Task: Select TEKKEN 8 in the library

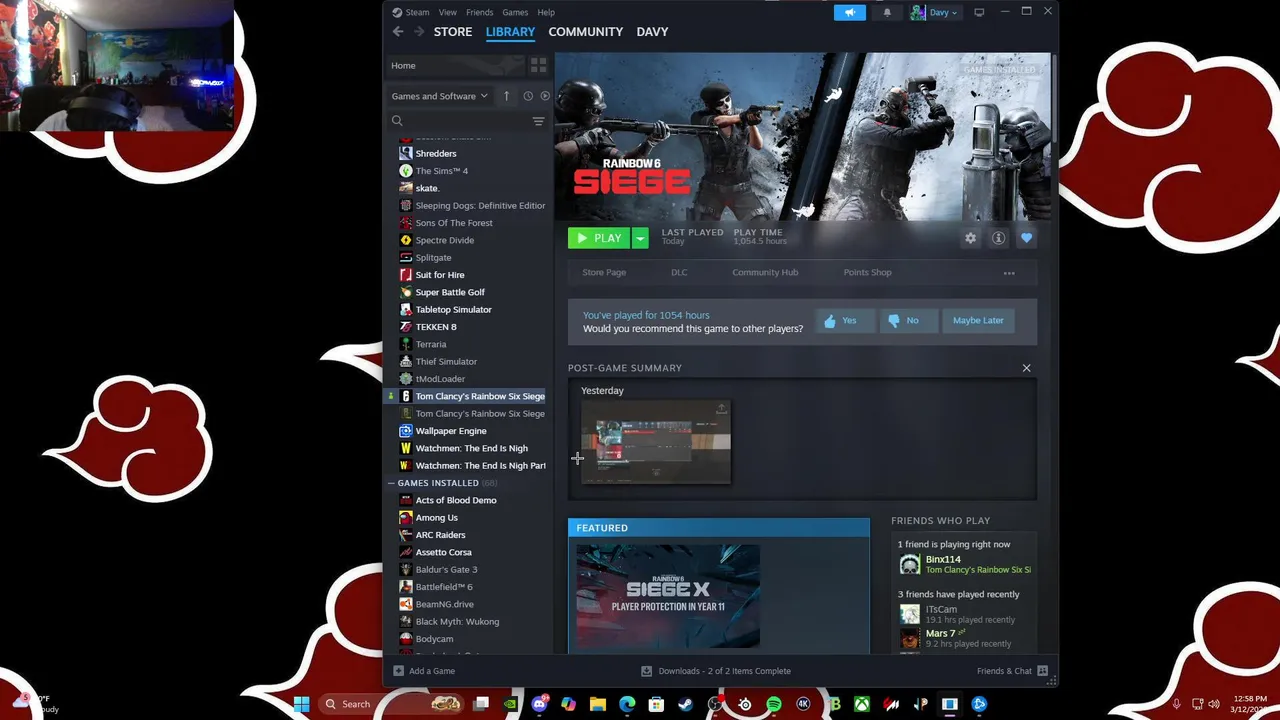Action: click(x=436, y=327)
